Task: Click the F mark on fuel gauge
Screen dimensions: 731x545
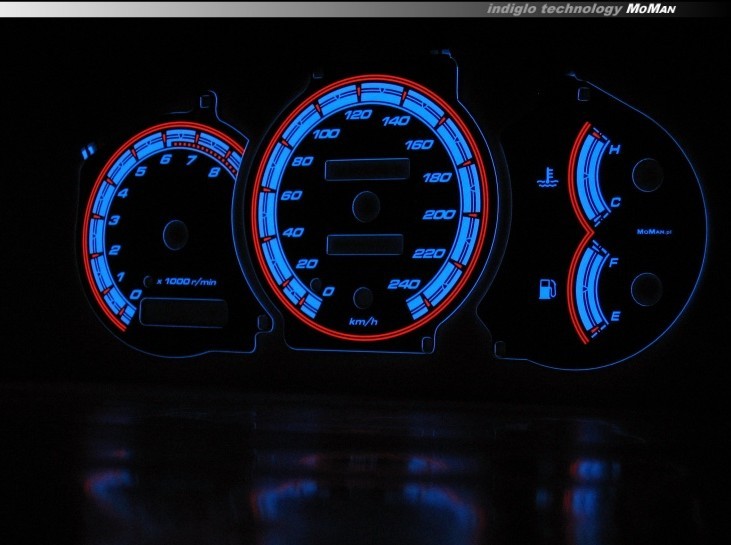Action: 613,263
